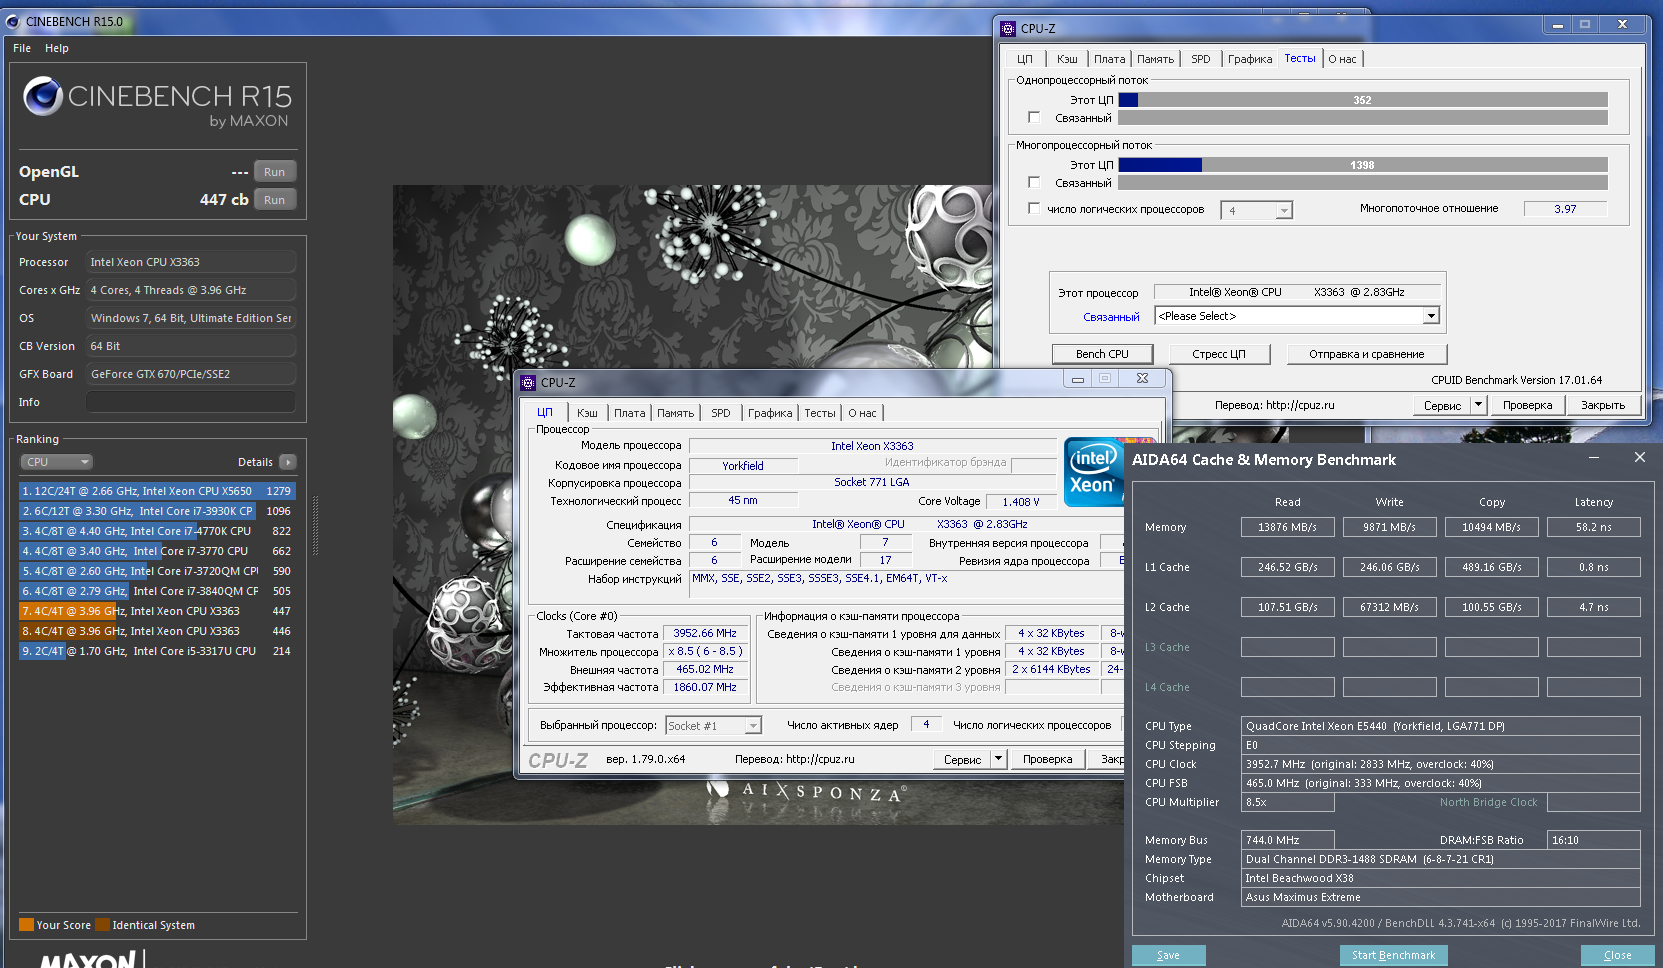
Task: Enable the Связанный checkbox under single-thread score
Action: tap(1034, 118)
